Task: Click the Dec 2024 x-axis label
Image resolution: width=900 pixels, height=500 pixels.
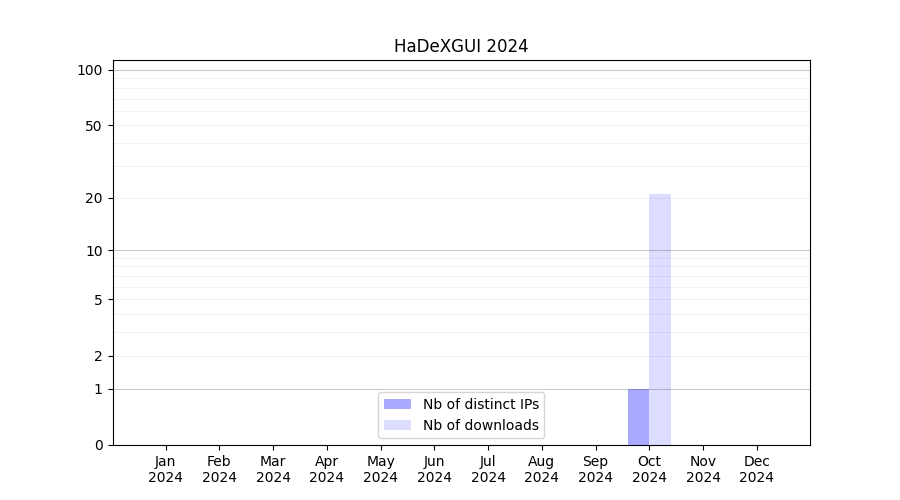Action: click(756, 469)
